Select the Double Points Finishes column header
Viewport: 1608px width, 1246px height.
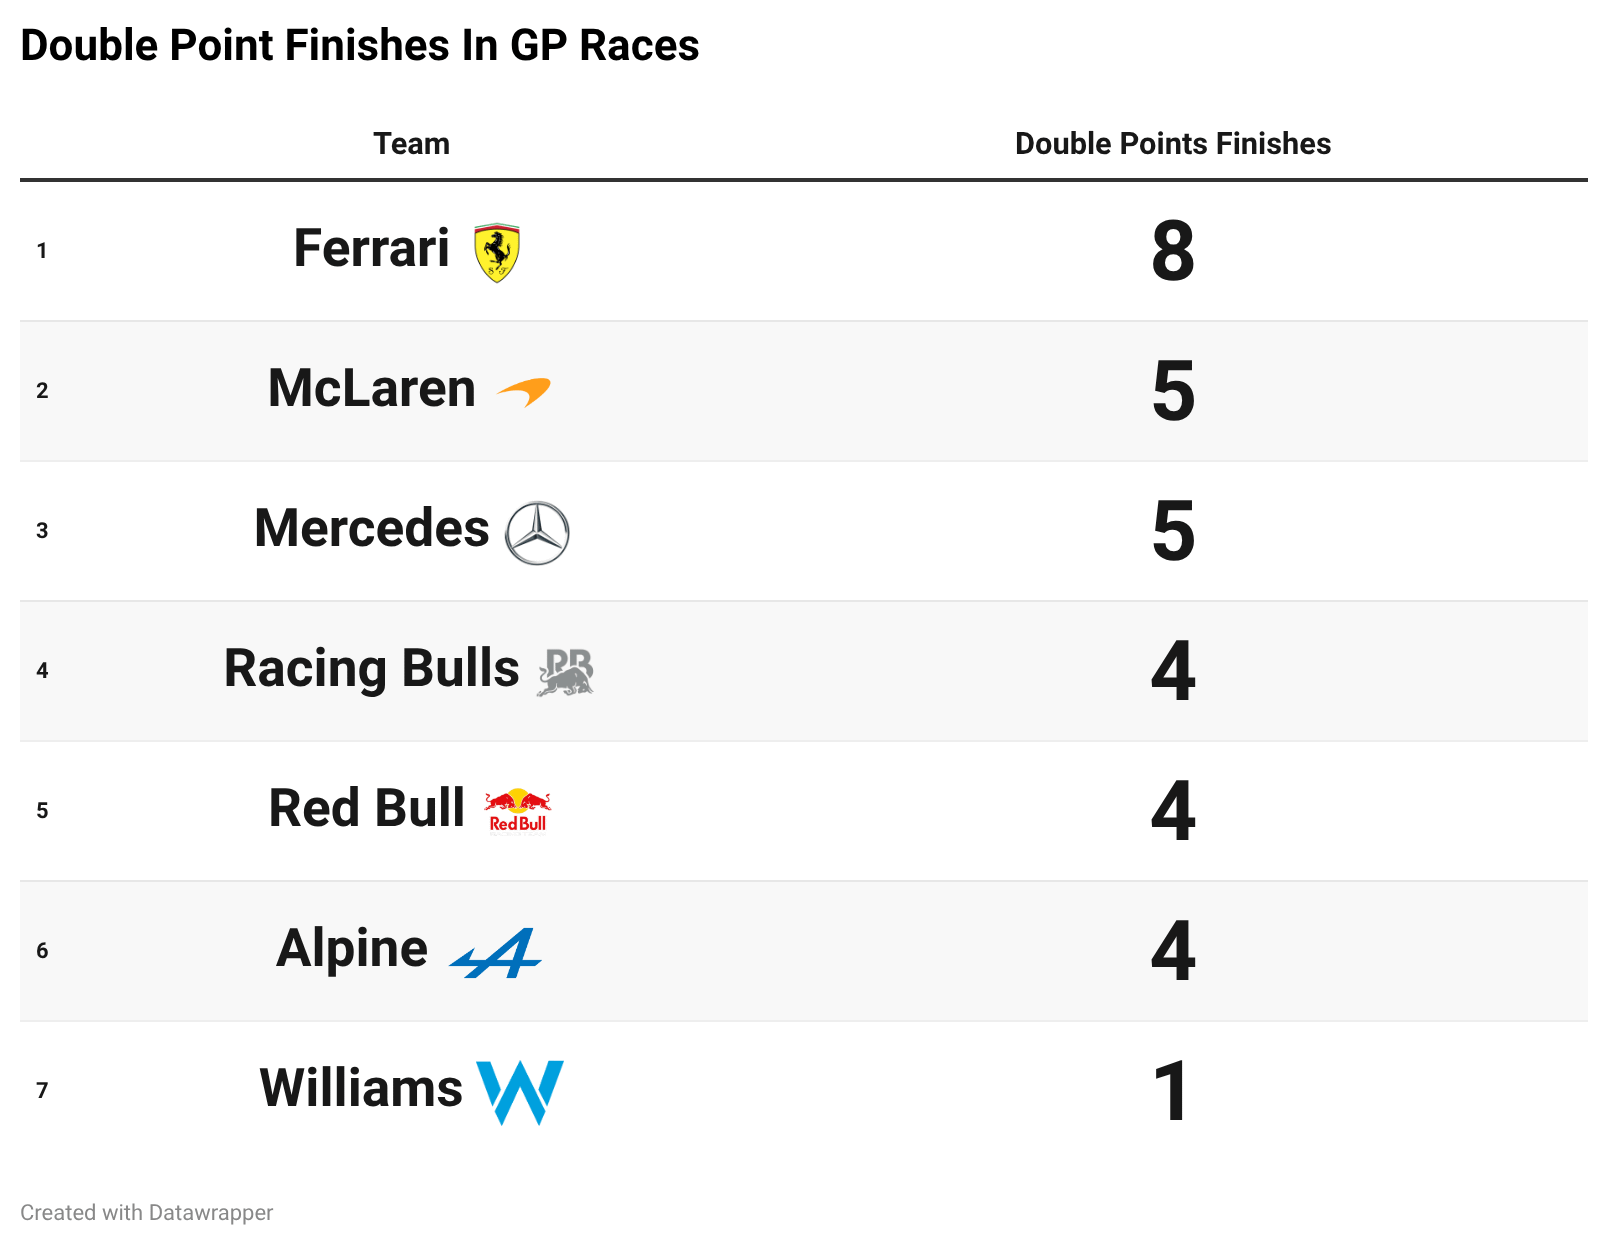[1173, 144]
